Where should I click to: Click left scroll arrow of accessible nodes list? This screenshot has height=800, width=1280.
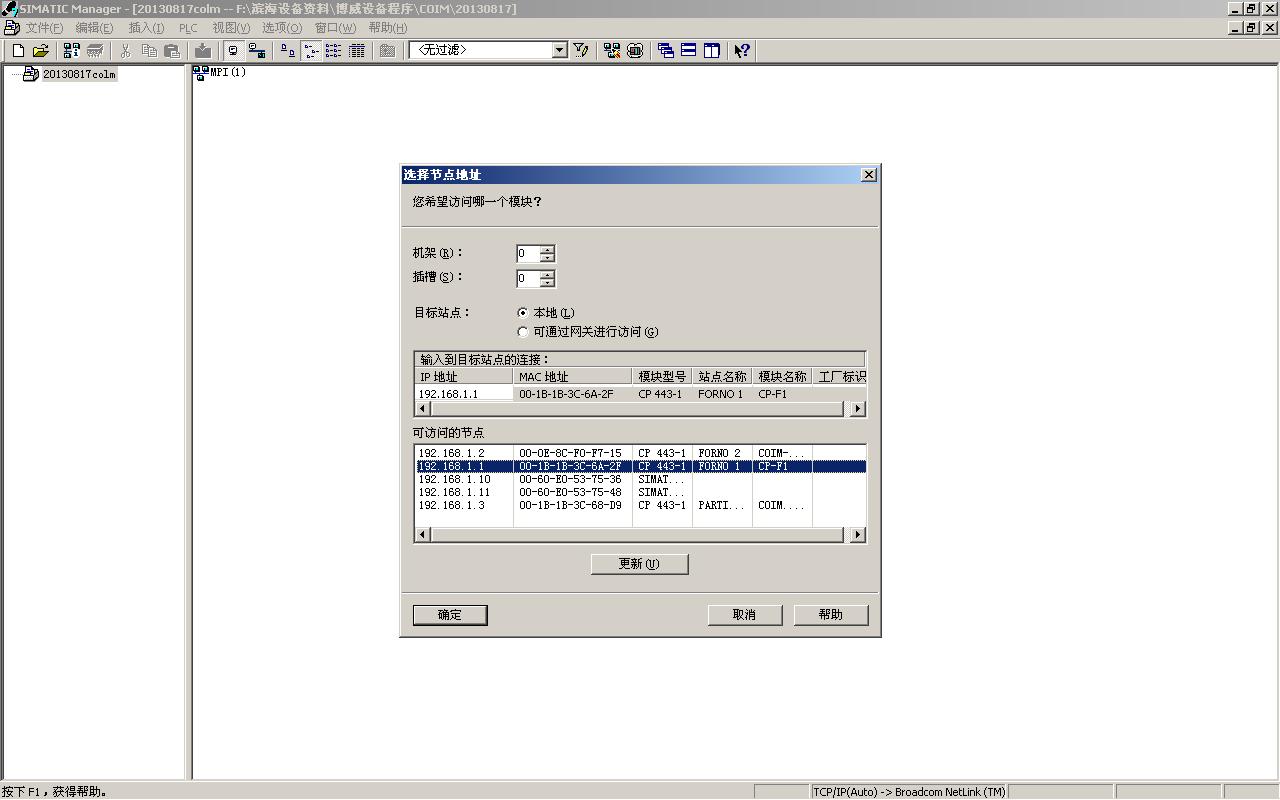pos(423,535)
